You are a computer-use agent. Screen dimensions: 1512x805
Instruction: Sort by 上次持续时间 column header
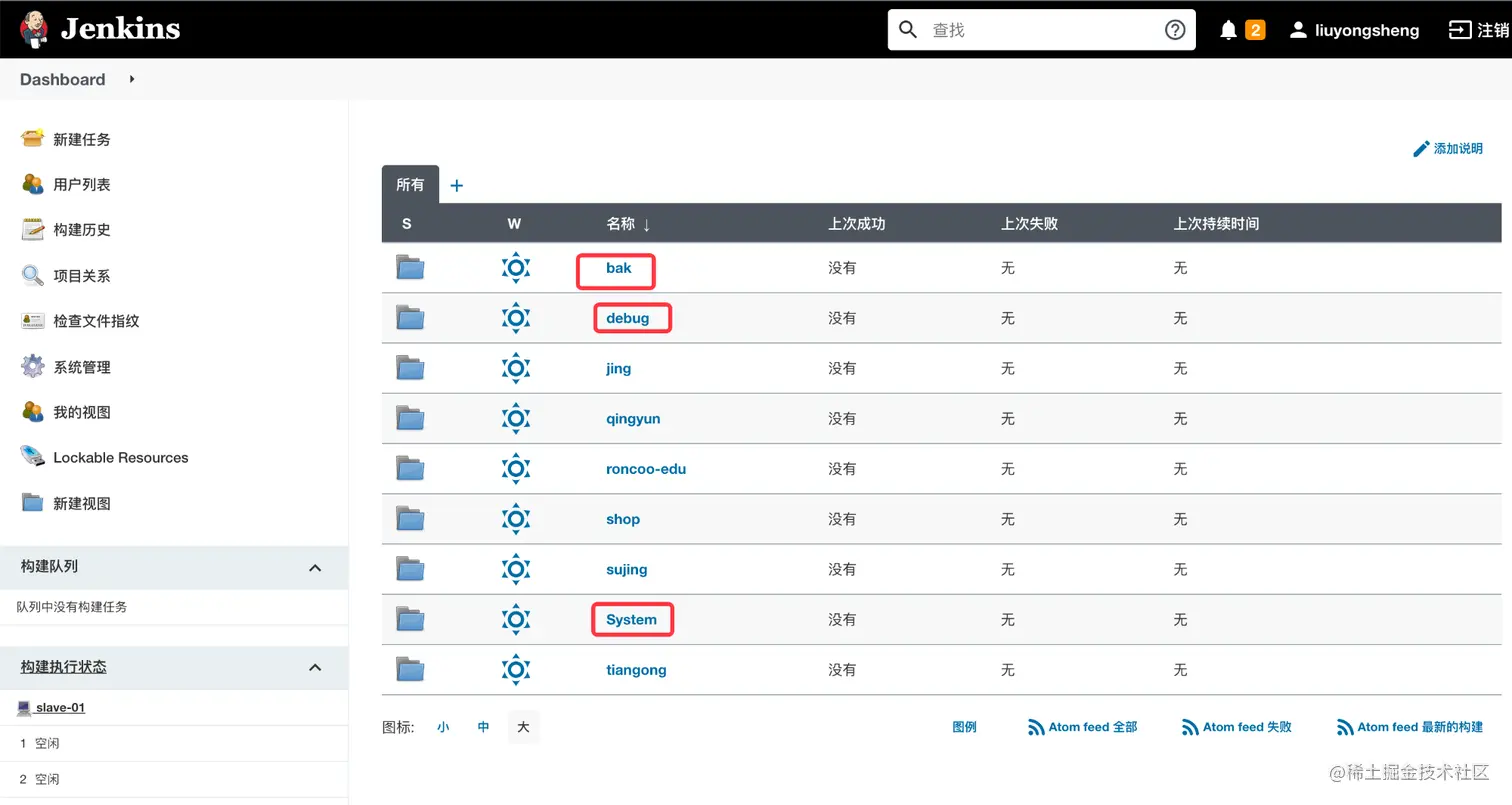(1216, 224)
